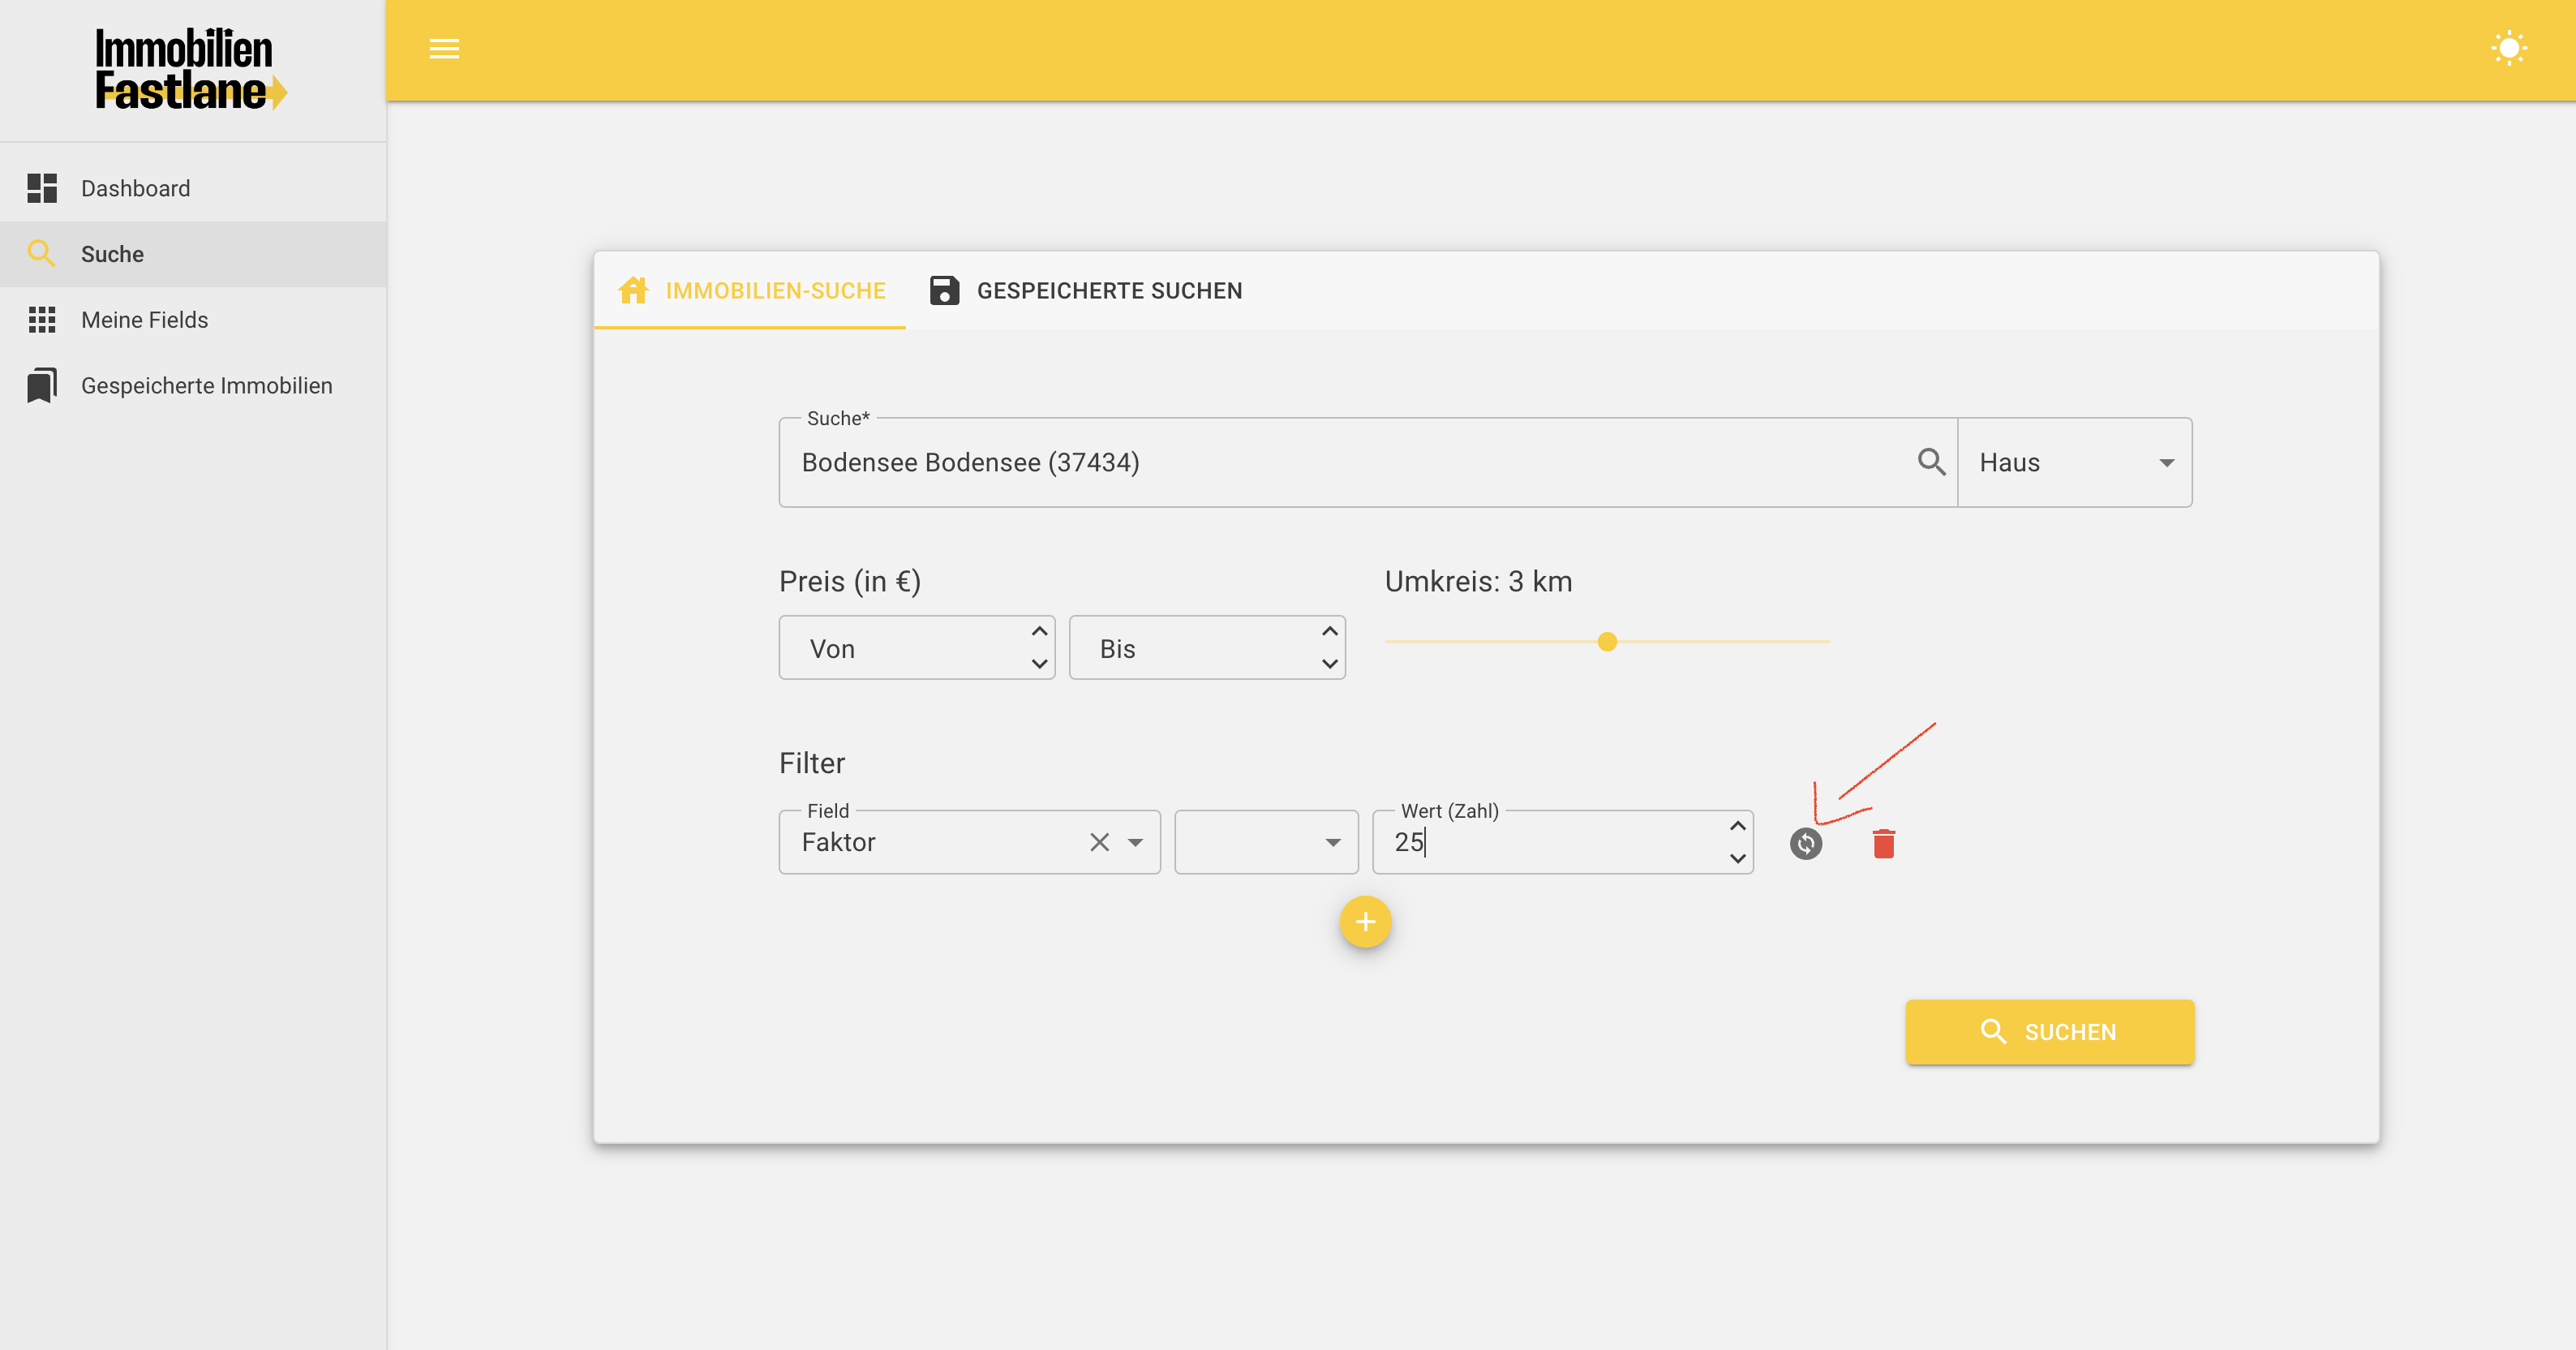The height and width of the screenshot is (1350, 2576).
Task: Add a new filter with plus button
Action: coord(1365,922)
